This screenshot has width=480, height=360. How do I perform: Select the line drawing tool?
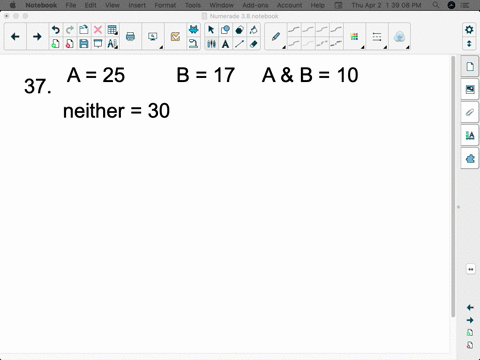click(239, 44)
